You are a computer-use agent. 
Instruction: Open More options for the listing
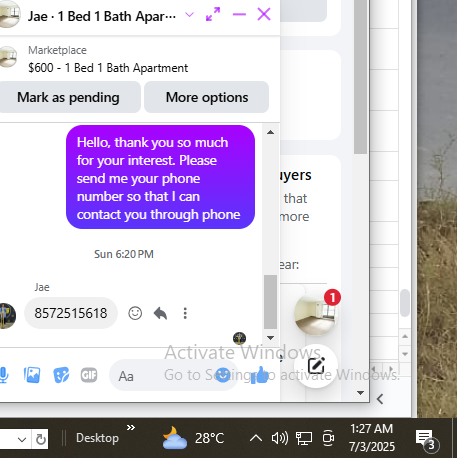click(207, 97)
